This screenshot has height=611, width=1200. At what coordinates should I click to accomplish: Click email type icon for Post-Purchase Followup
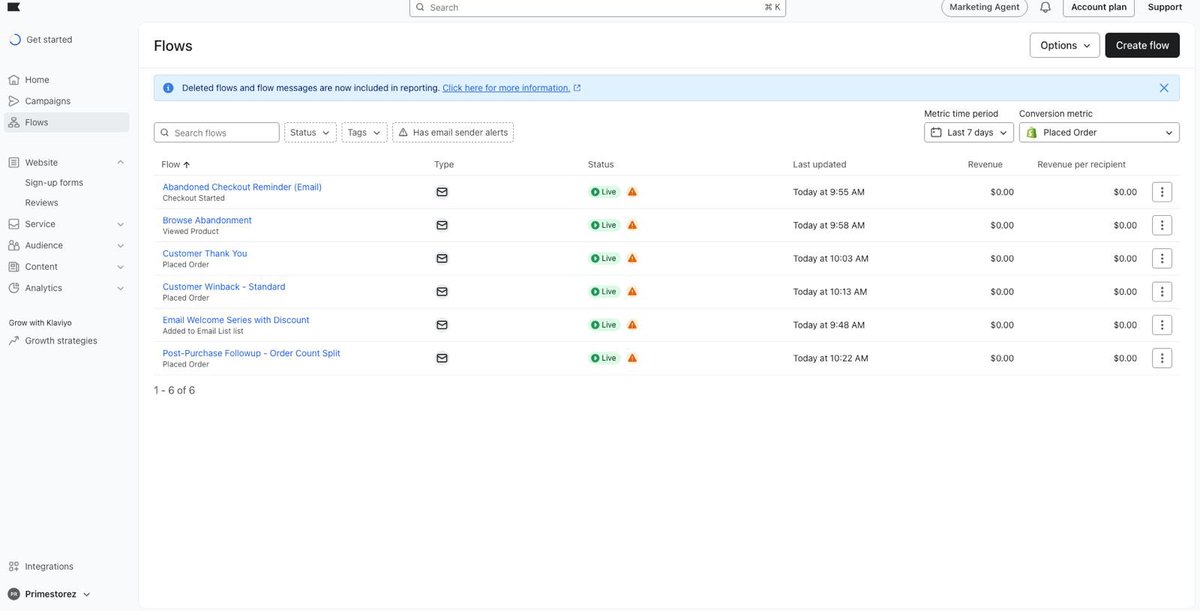[x=442, y=358]
